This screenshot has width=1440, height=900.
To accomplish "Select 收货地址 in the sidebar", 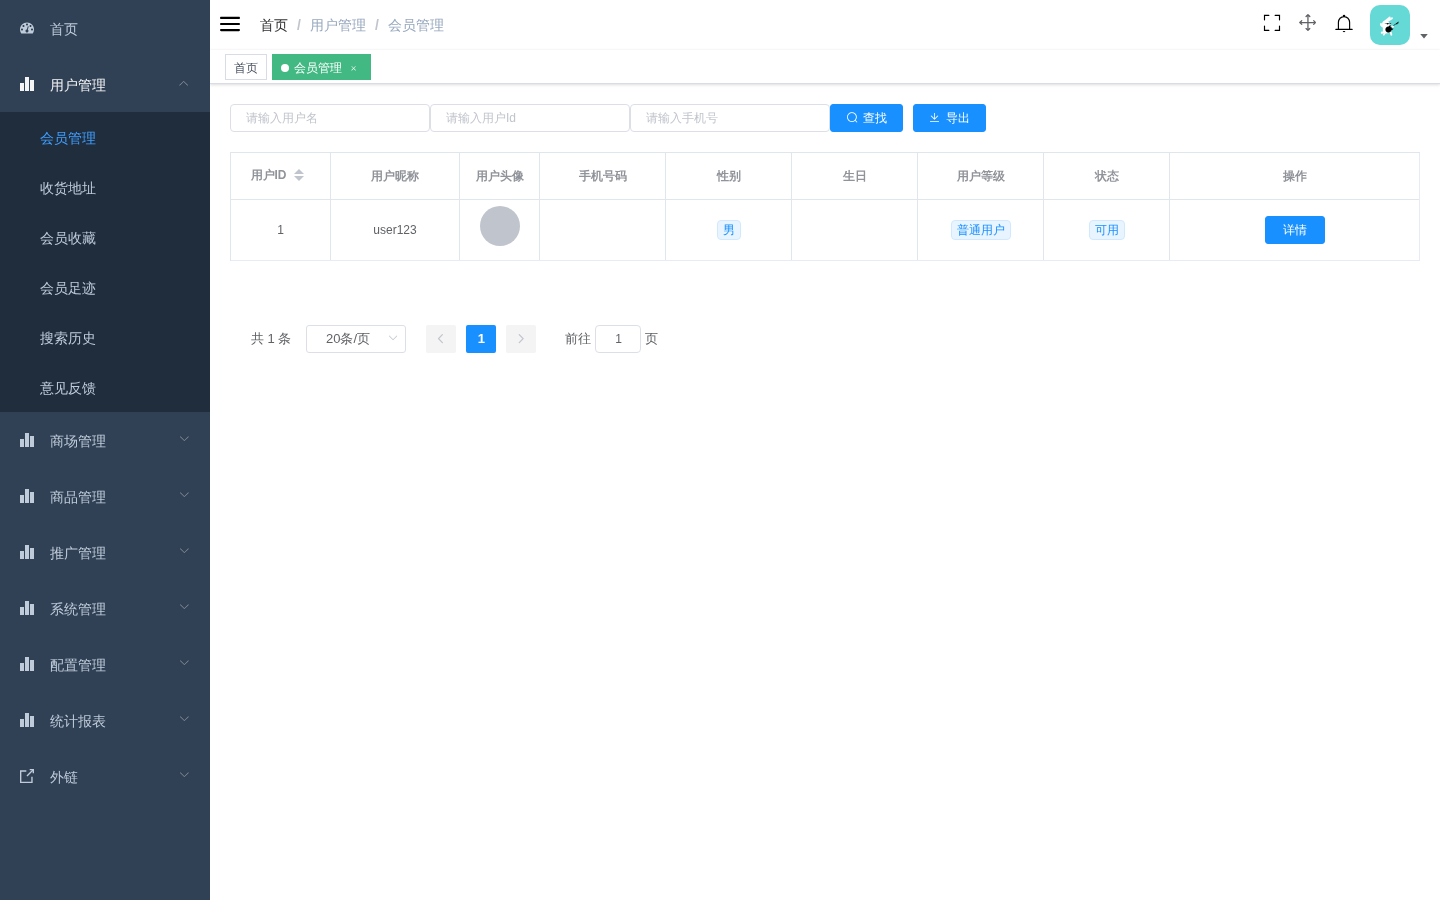I will (x=105, y=188).
